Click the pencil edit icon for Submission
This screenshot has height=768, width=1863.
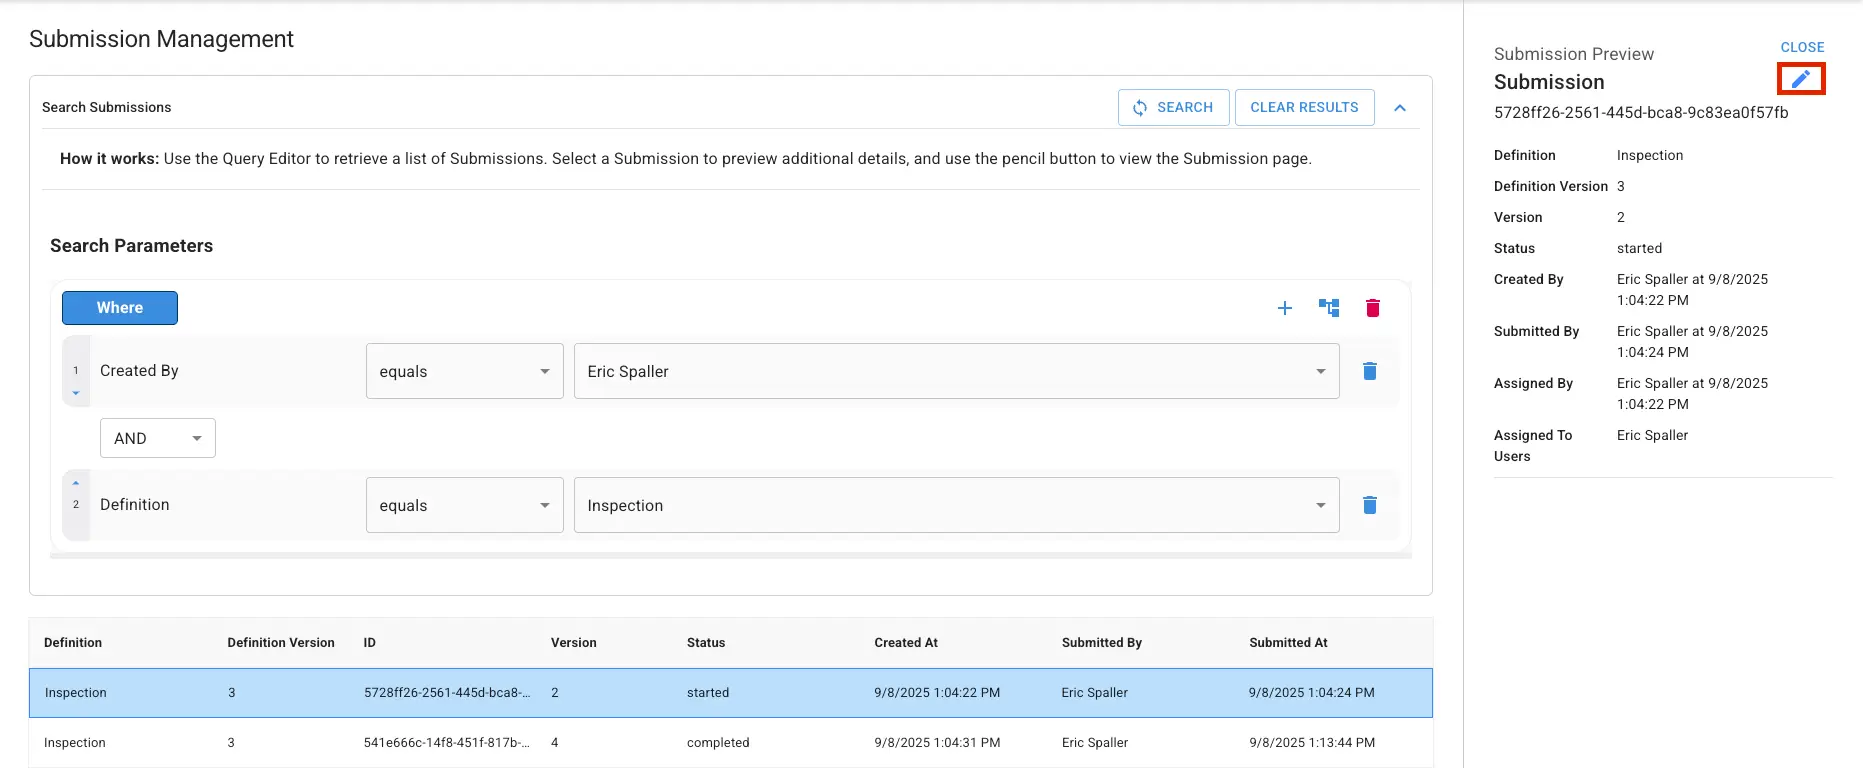1801,79
